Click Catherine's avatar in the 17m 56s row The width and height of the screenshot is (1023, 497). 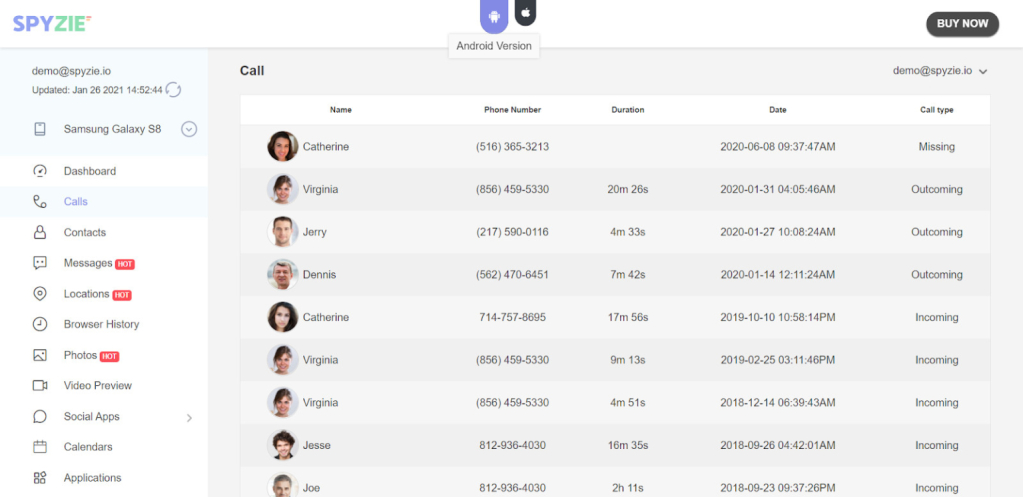coord(282,317)
